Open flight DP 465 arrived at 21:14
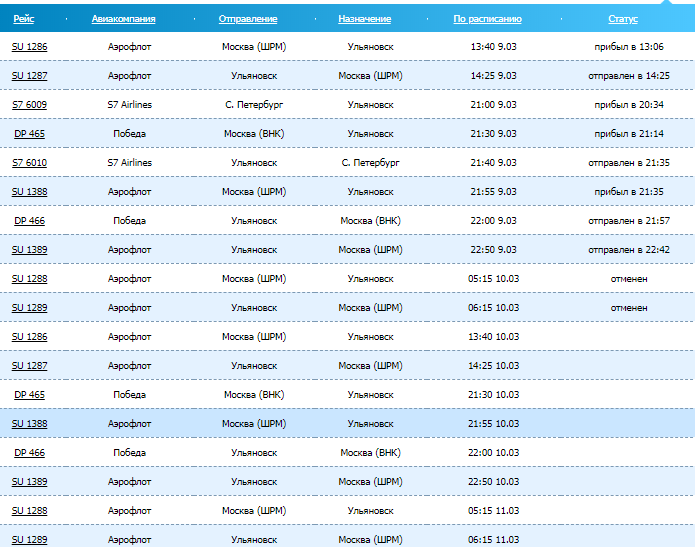695x547 pixels. point(29,133)
